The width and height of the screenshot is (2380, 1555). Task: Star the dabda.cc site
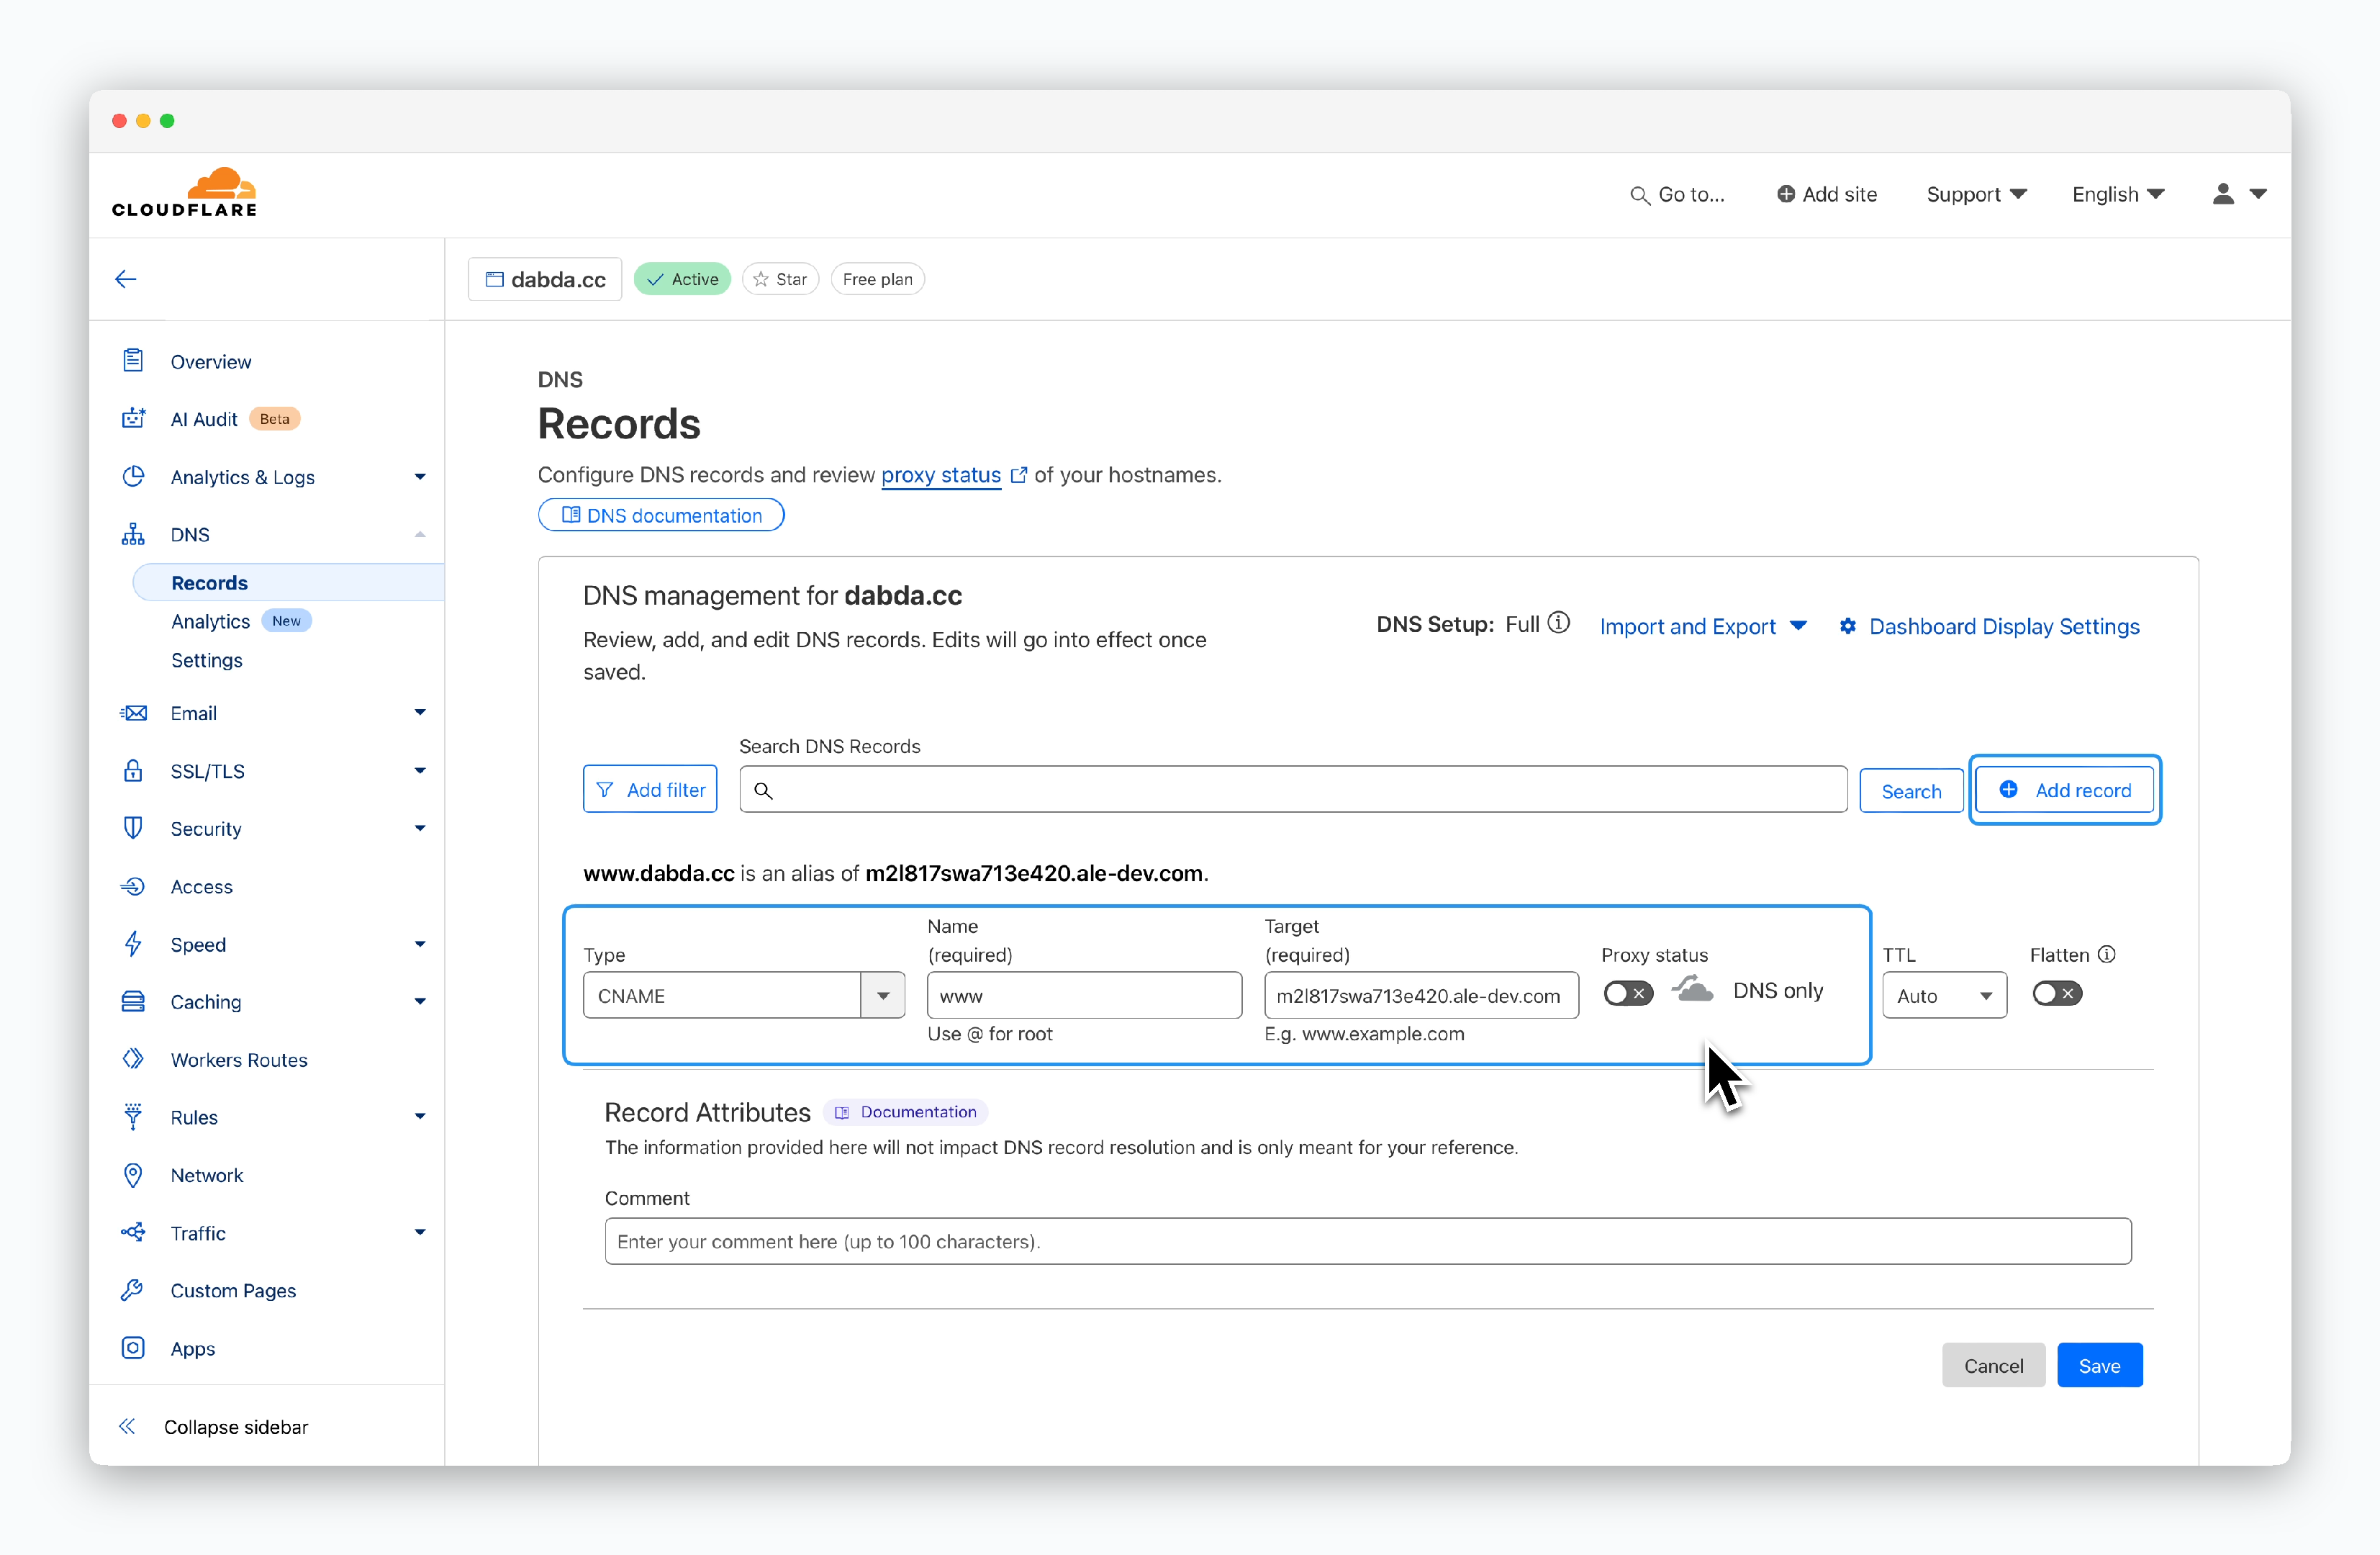click(780, 279)
